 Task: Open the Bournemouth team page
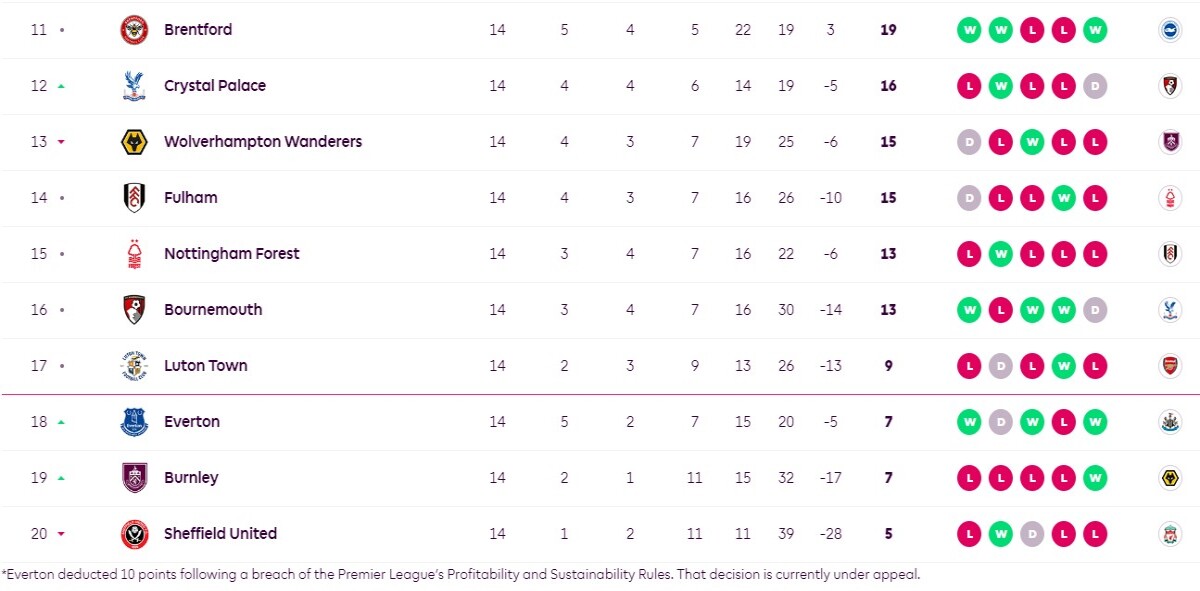213,310
